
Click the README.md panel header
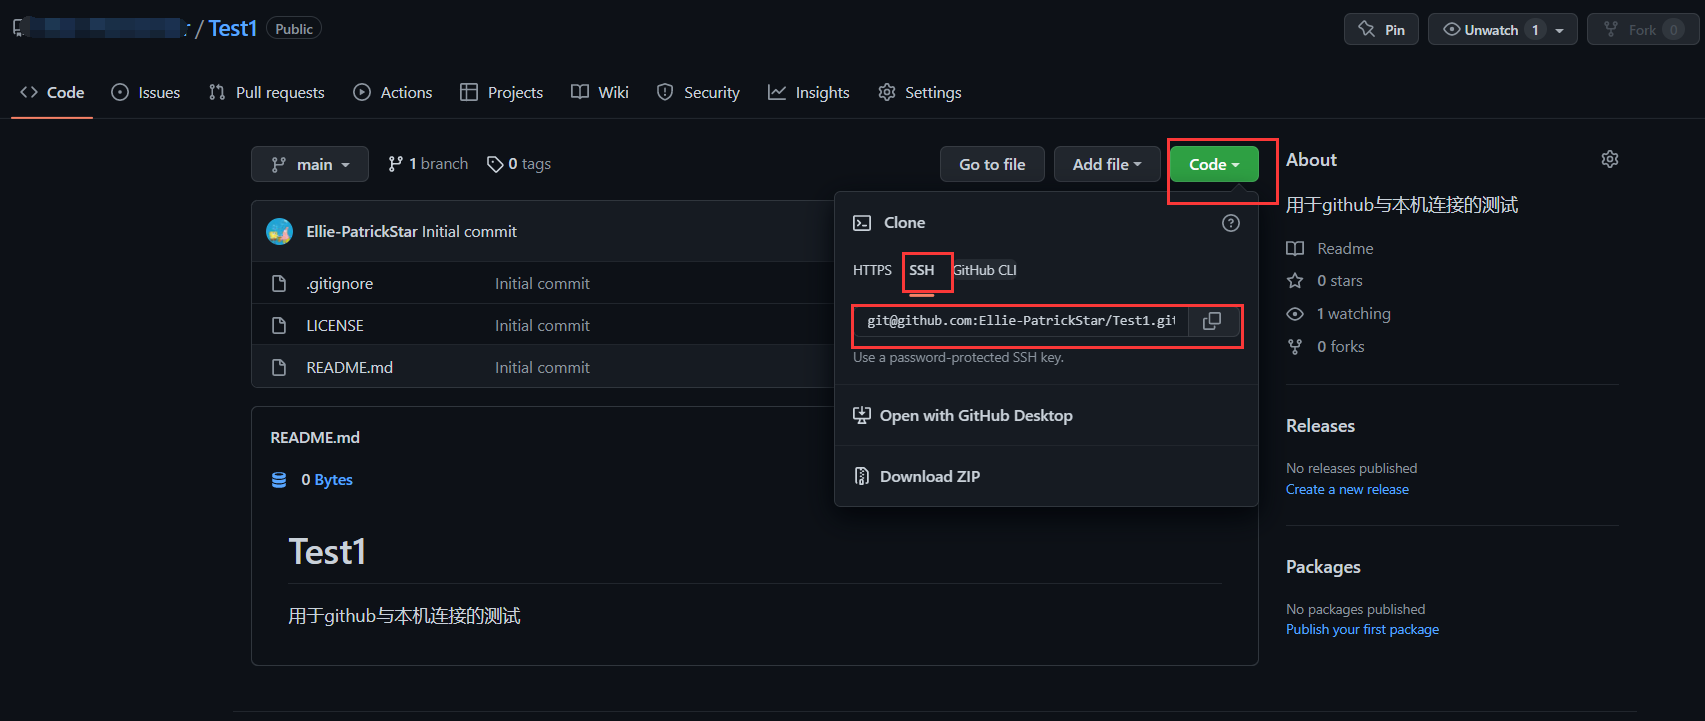[315, 438]
